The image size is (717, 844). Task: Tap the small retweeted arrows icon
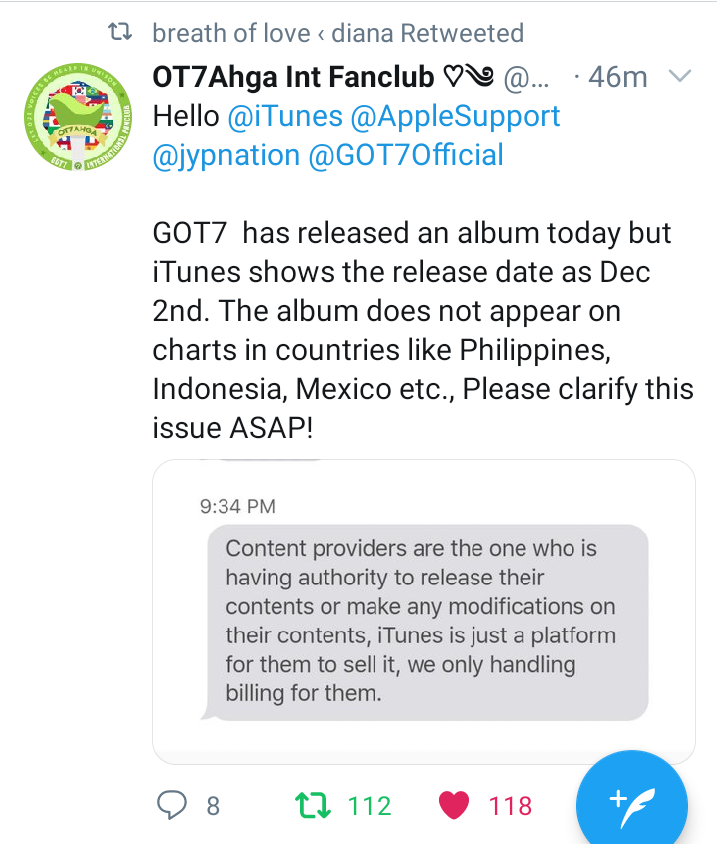click(x=120, y=32)
